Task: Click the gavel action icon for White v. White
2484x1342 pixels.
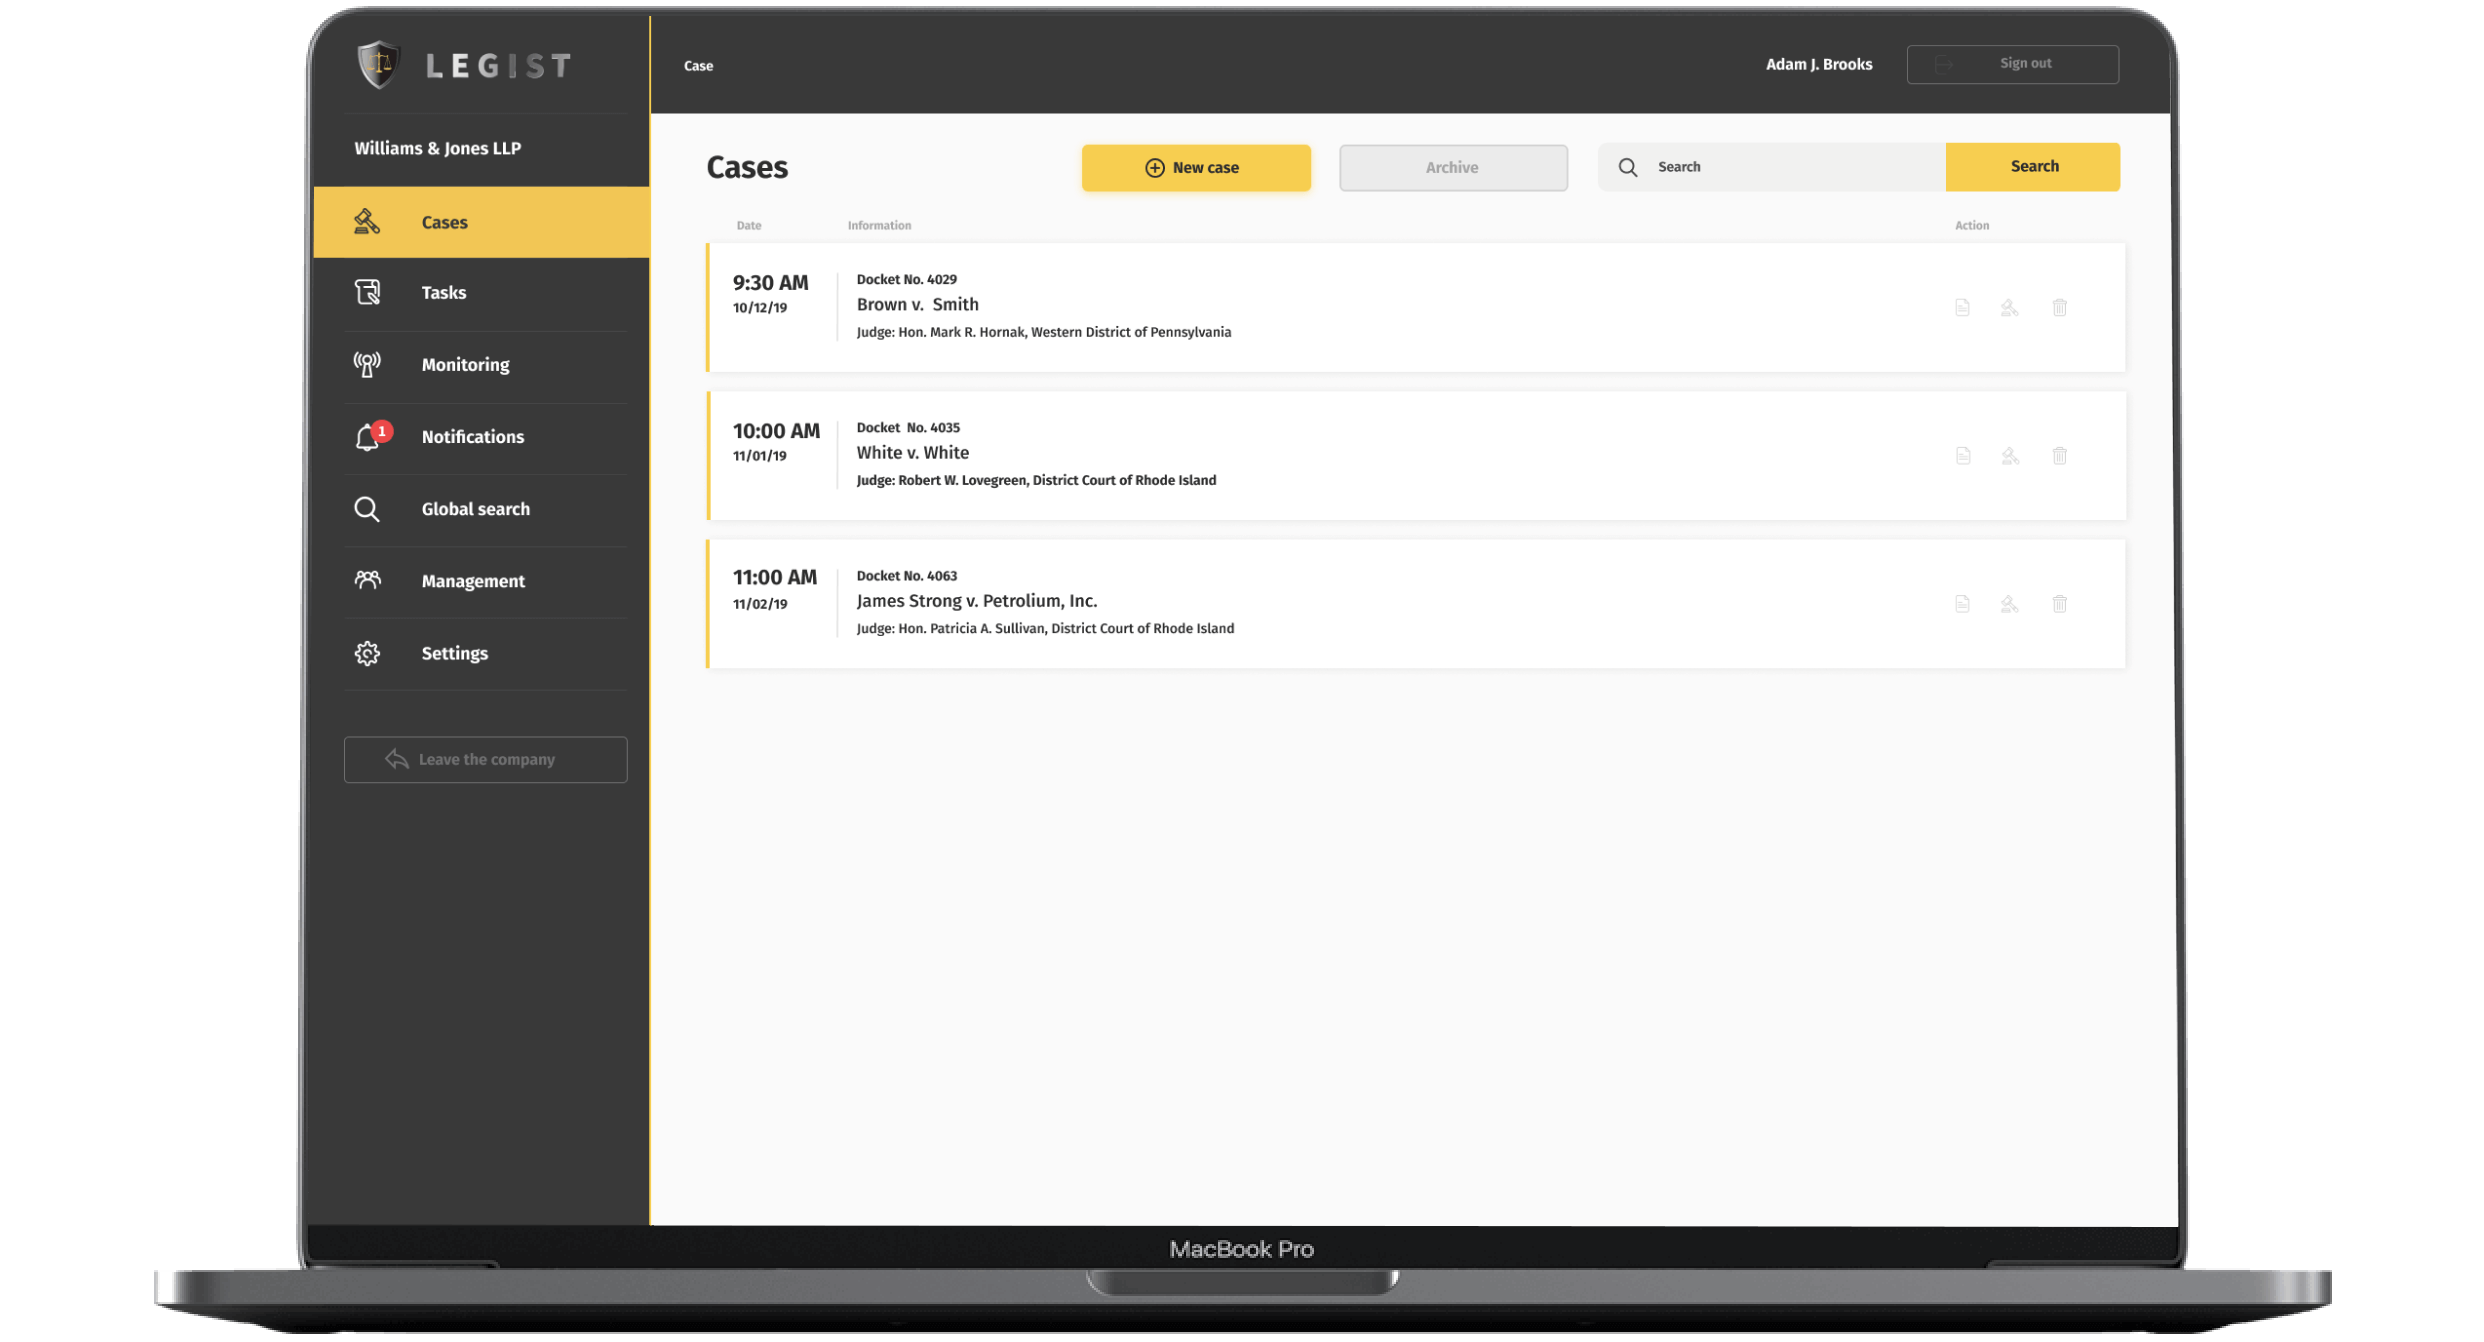Action: (x=2009, y=456)
